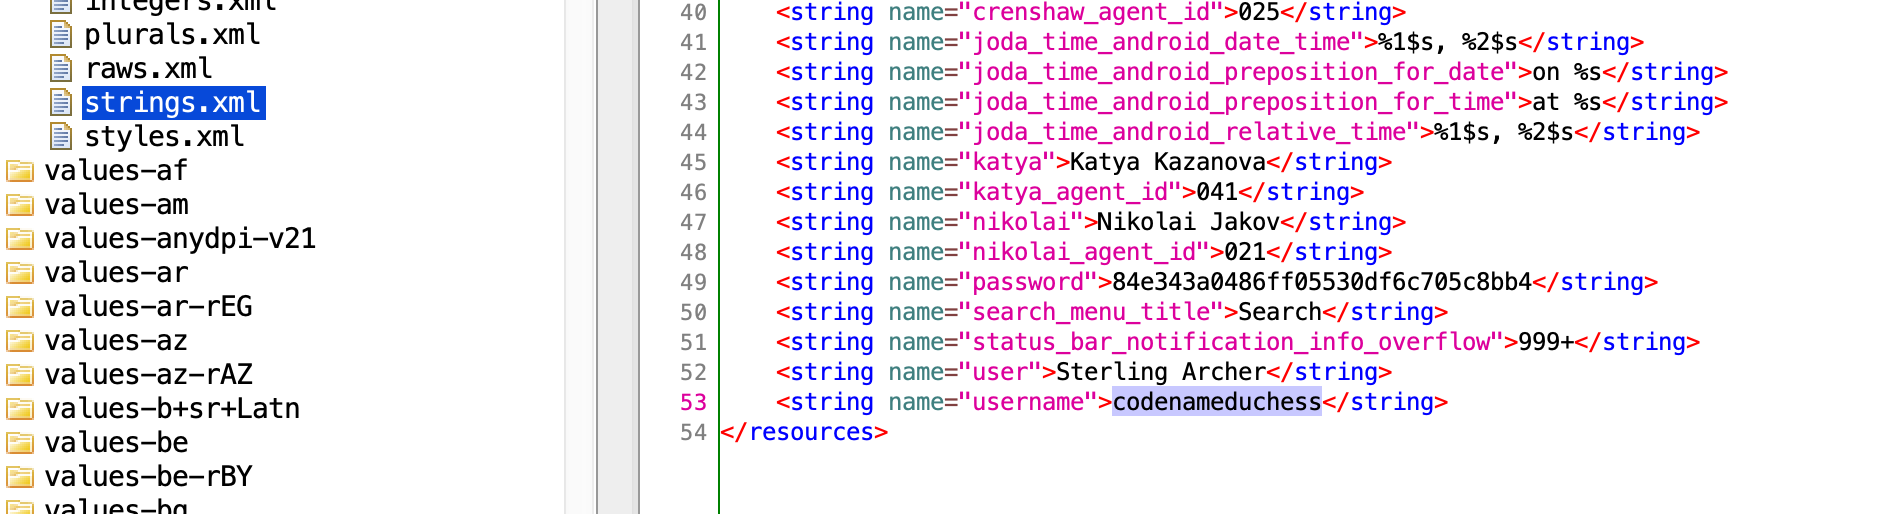
Task: Select the values-b+sr+Latn folder name
Action: (x=172, y=409)
